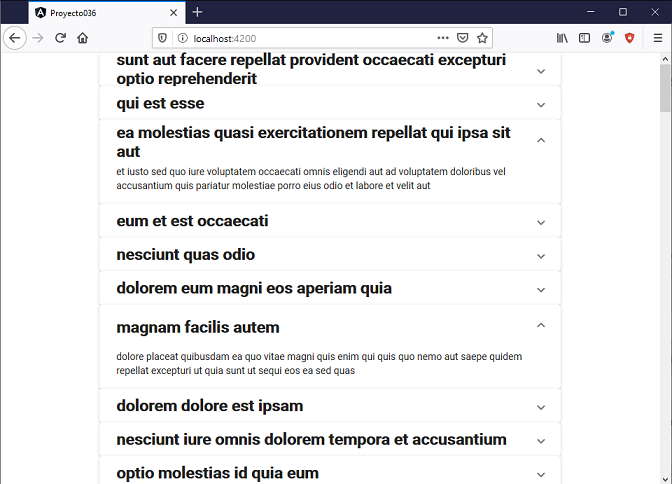672x484 pixels.
Task: Go to the Firefox Home page icon
Action: [82, 38]
